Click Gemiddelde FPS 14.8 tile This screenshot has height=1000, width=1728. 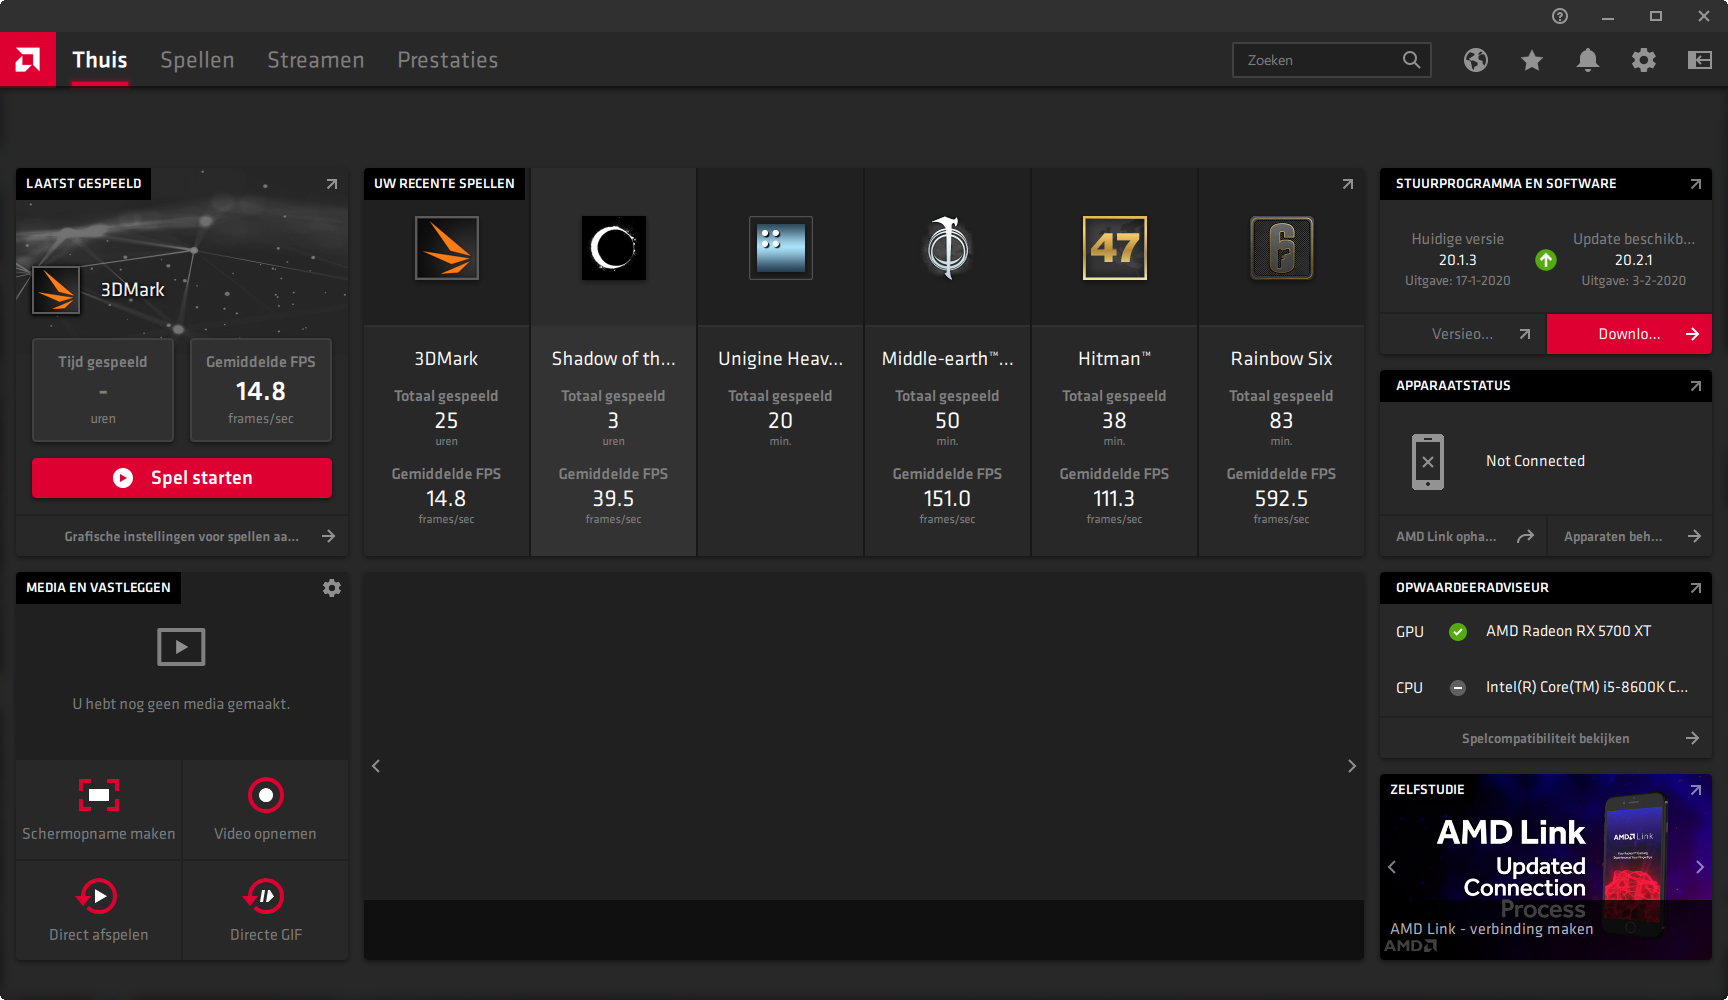[261, 390]
